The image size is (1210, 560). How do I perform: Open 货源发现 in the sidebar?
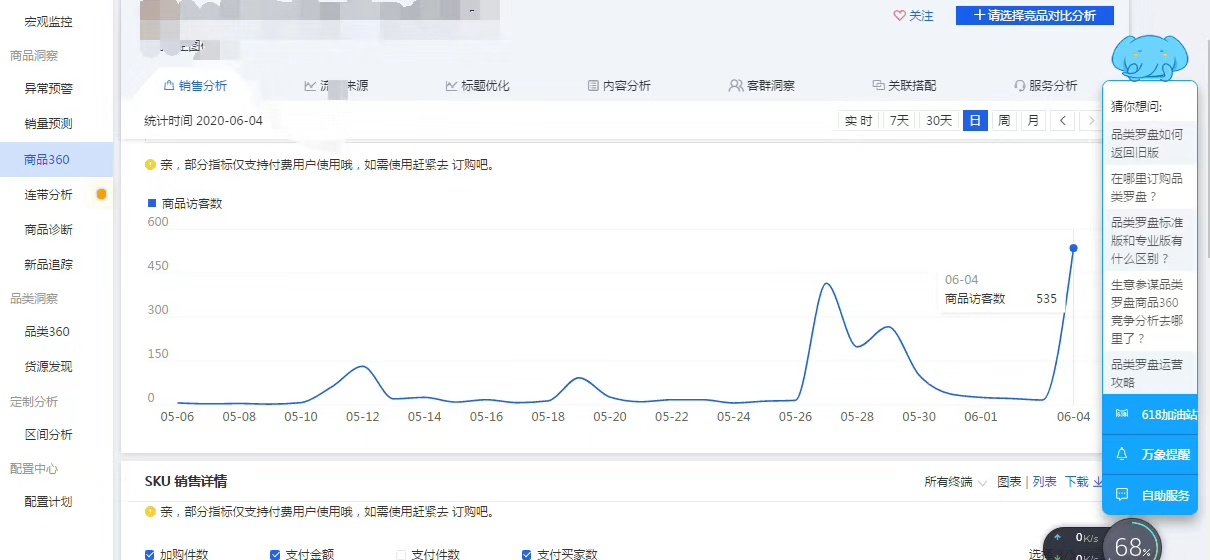[49, 367]
